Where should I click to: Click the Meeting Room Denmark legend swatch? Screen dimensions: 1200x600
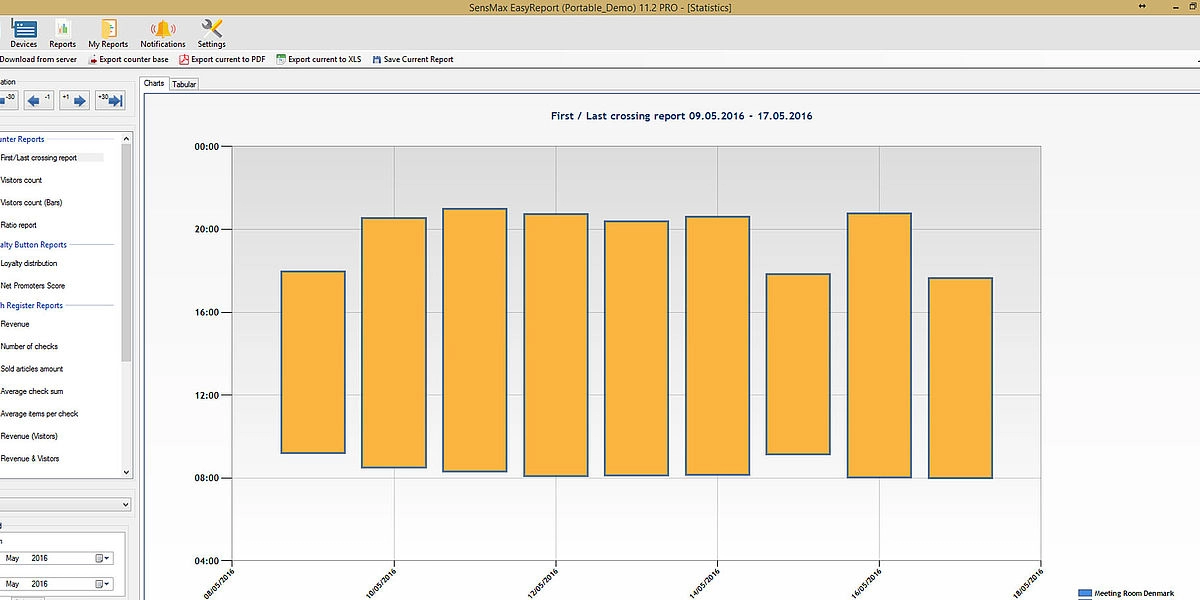pyautogui.click(x=1085, y=594)
